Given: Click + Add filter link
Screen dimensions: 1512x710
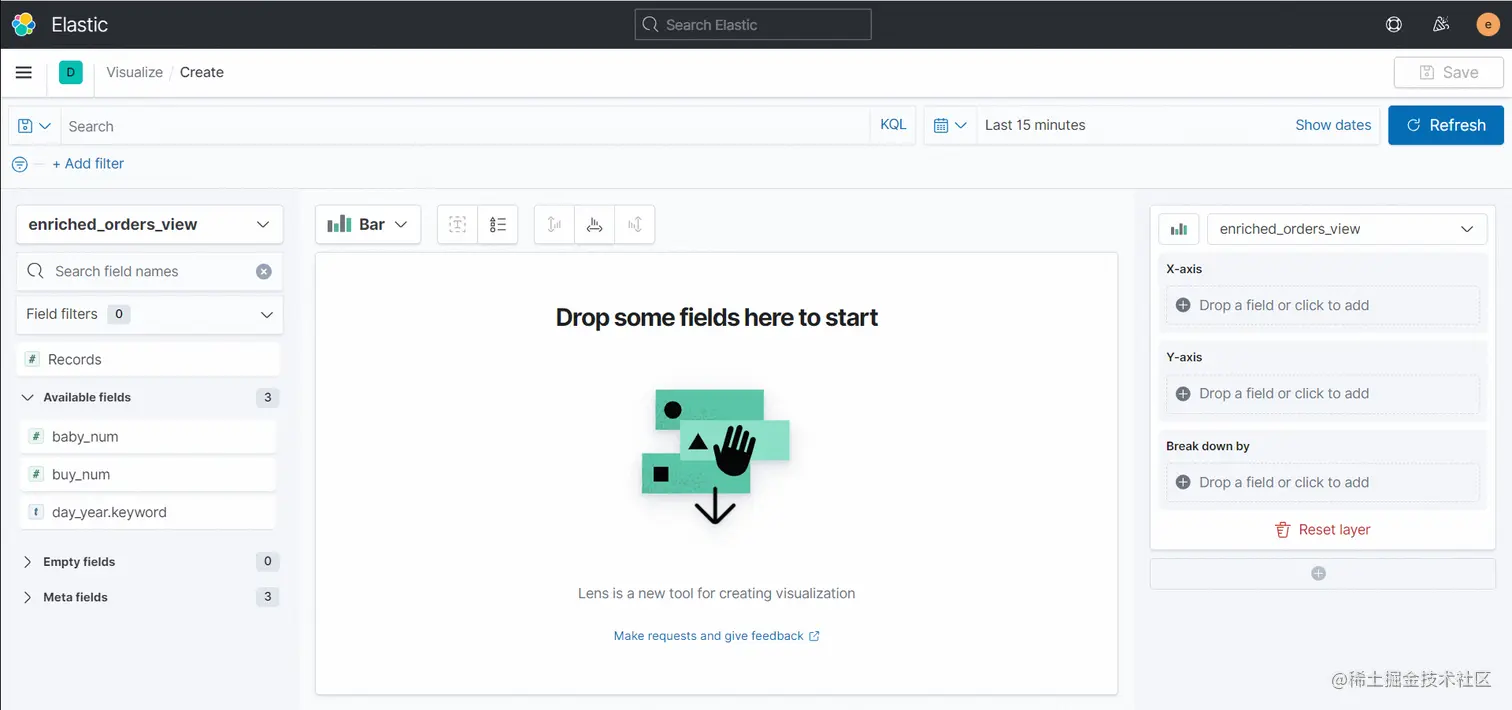Looking at the screenshot, I should click(88, 164).
